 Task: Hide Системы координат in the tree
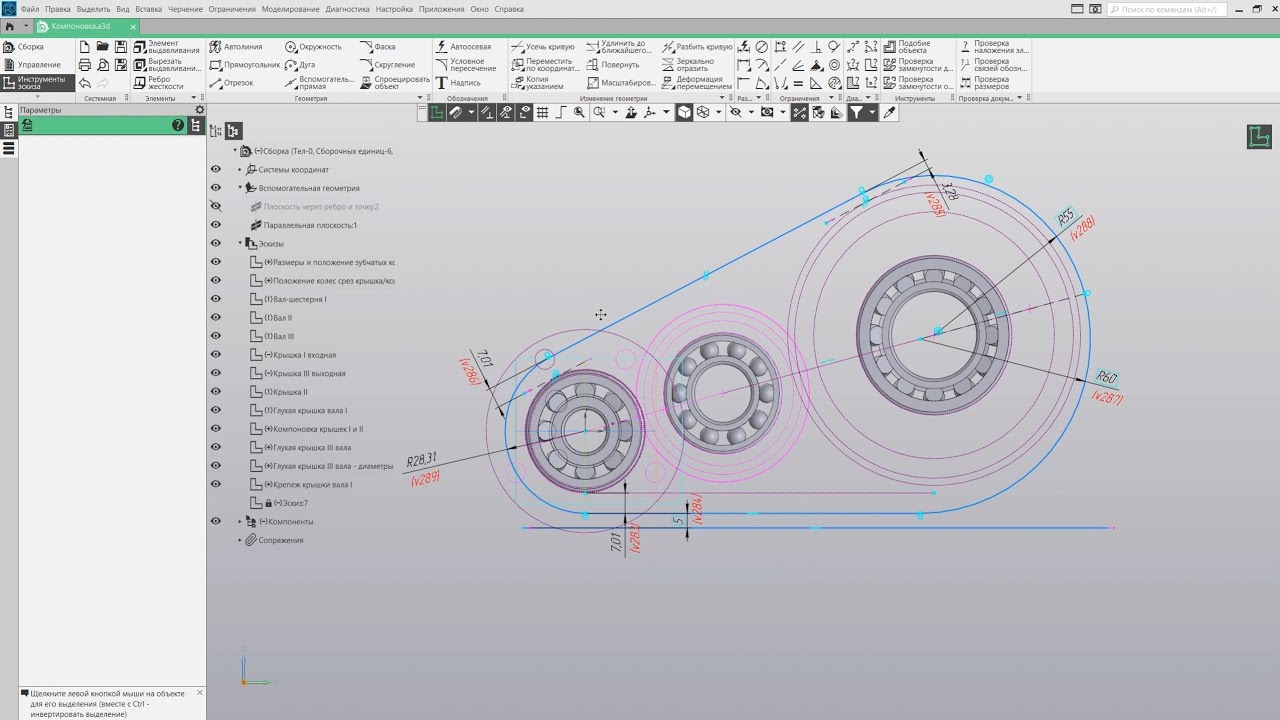point(215,170)
